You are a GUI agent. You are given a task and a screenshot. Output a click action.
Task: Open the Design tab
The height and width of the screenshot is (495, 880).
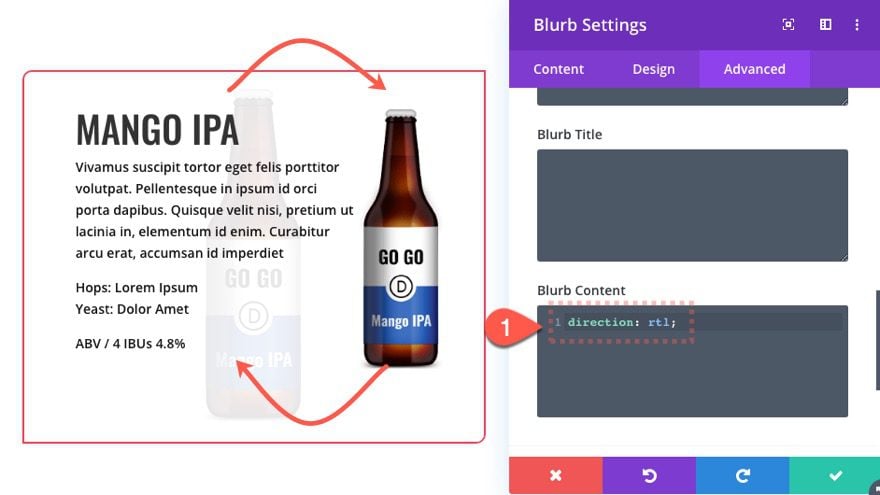tap(653, 69)
